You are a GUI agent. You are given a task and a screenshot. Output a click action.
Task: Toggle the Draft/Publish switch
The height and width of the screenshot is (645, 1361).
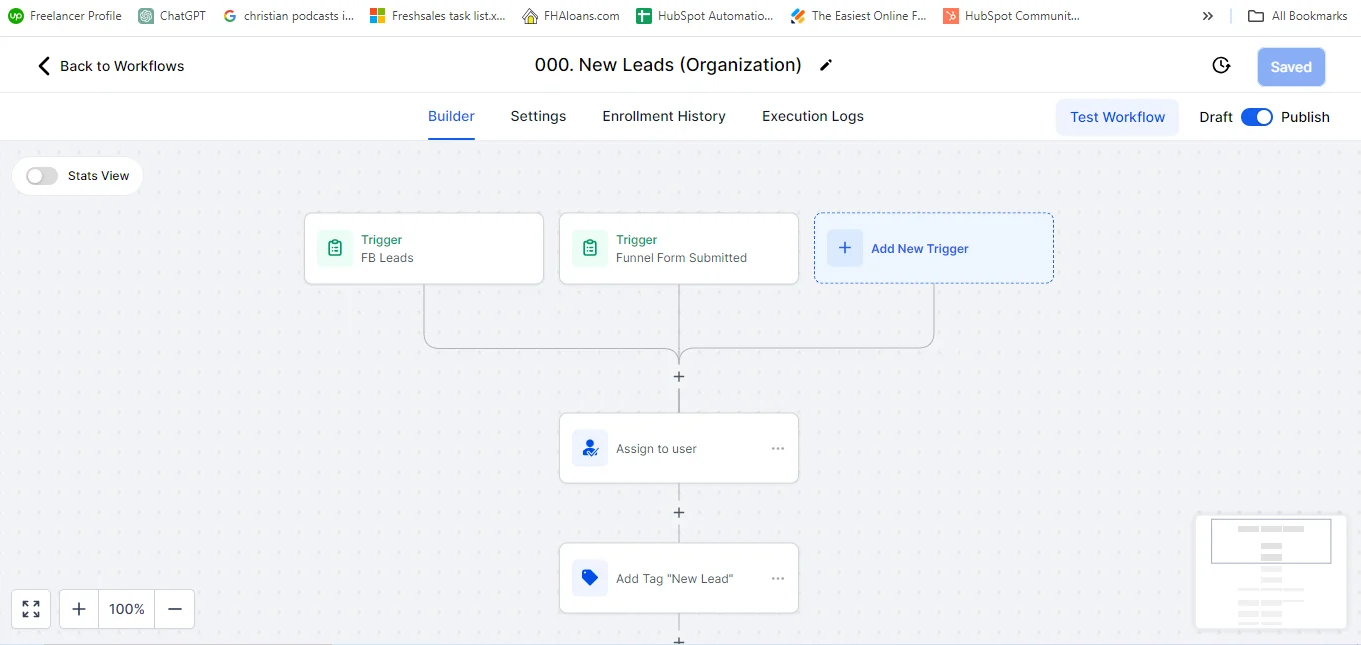(1257, 117)
